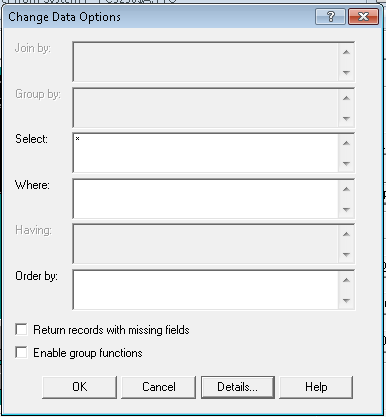386x417 pixels.
Task: Click the Group by scroll up arrow
Action: point(346,98)
